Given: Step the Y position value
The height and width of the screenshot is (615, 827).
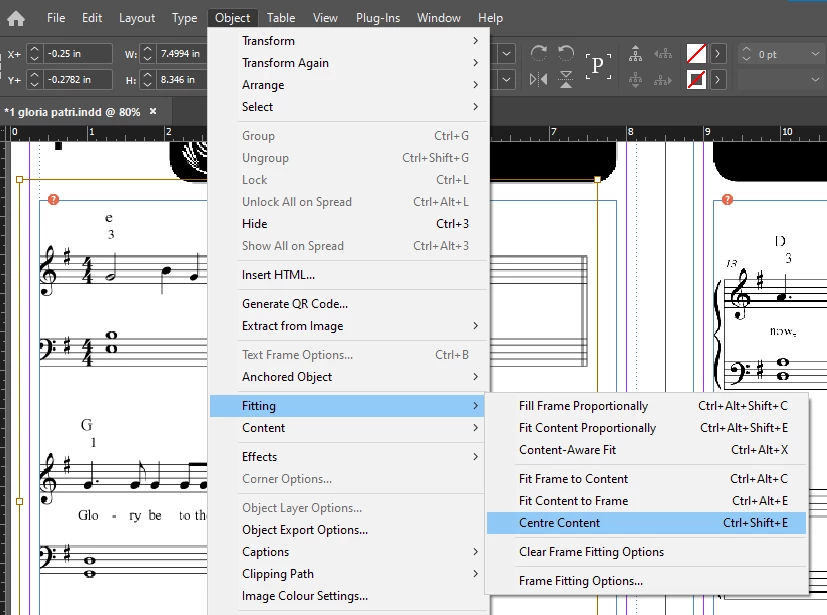Looking at the screenshot, I should pos(34,79).
